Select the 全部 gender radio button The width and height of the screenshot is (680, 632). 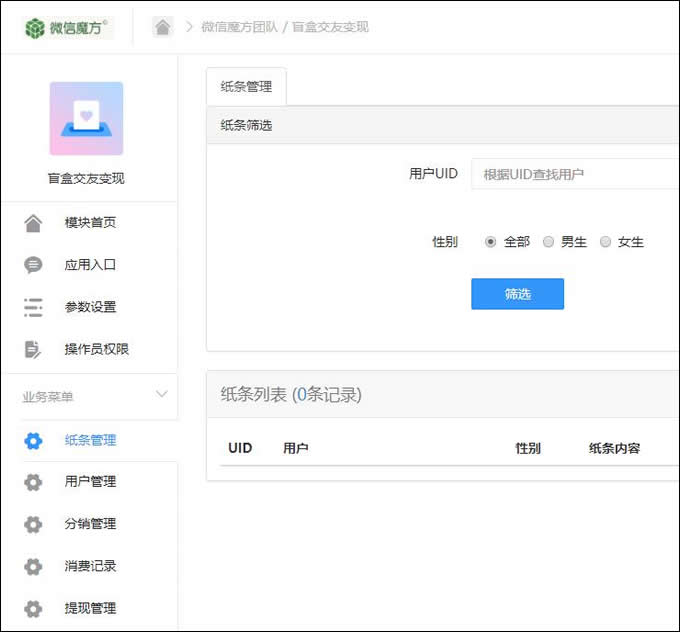point(490,242)
